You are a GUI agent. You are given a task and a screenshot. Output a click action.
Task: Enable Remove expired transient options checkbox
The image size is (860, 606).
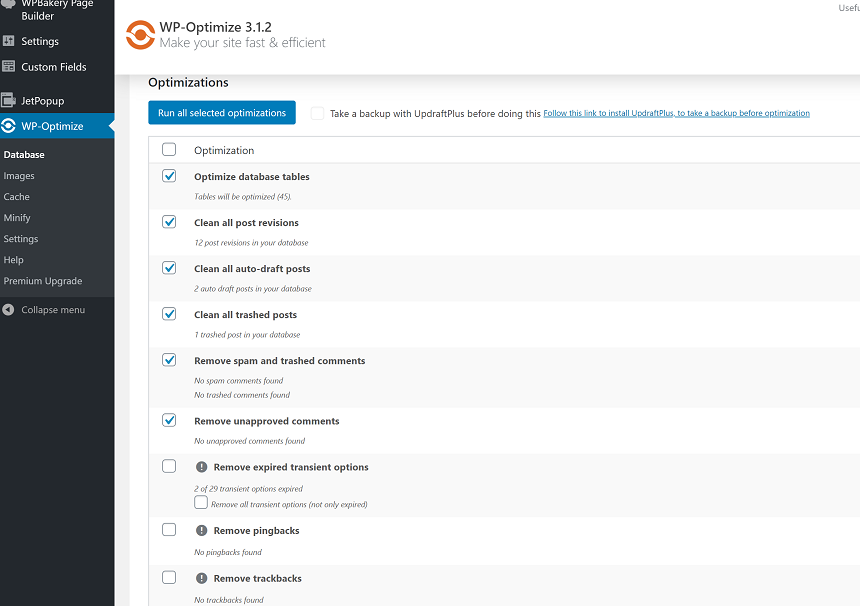tap(169, 466)
